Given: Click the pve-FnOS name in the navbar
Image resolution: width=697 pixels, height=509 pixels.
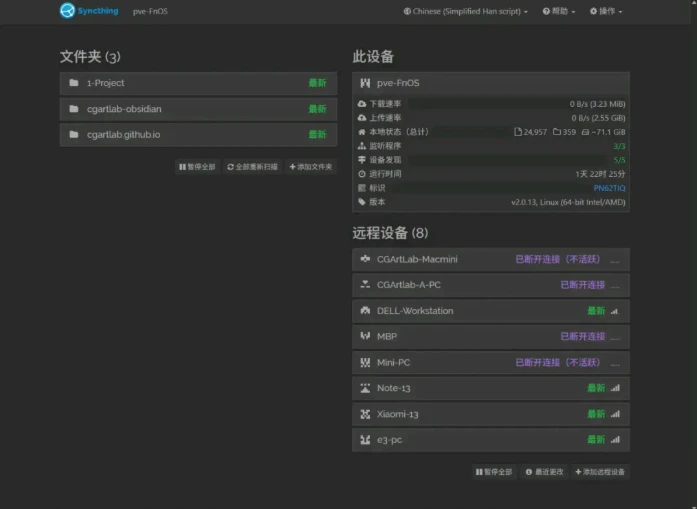Looking at the screenshot, I should click(x=150, y=12).
